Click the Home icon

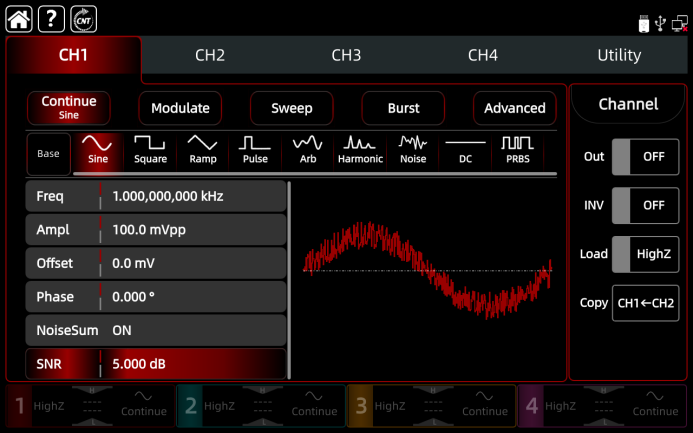(x=19, y=18)
